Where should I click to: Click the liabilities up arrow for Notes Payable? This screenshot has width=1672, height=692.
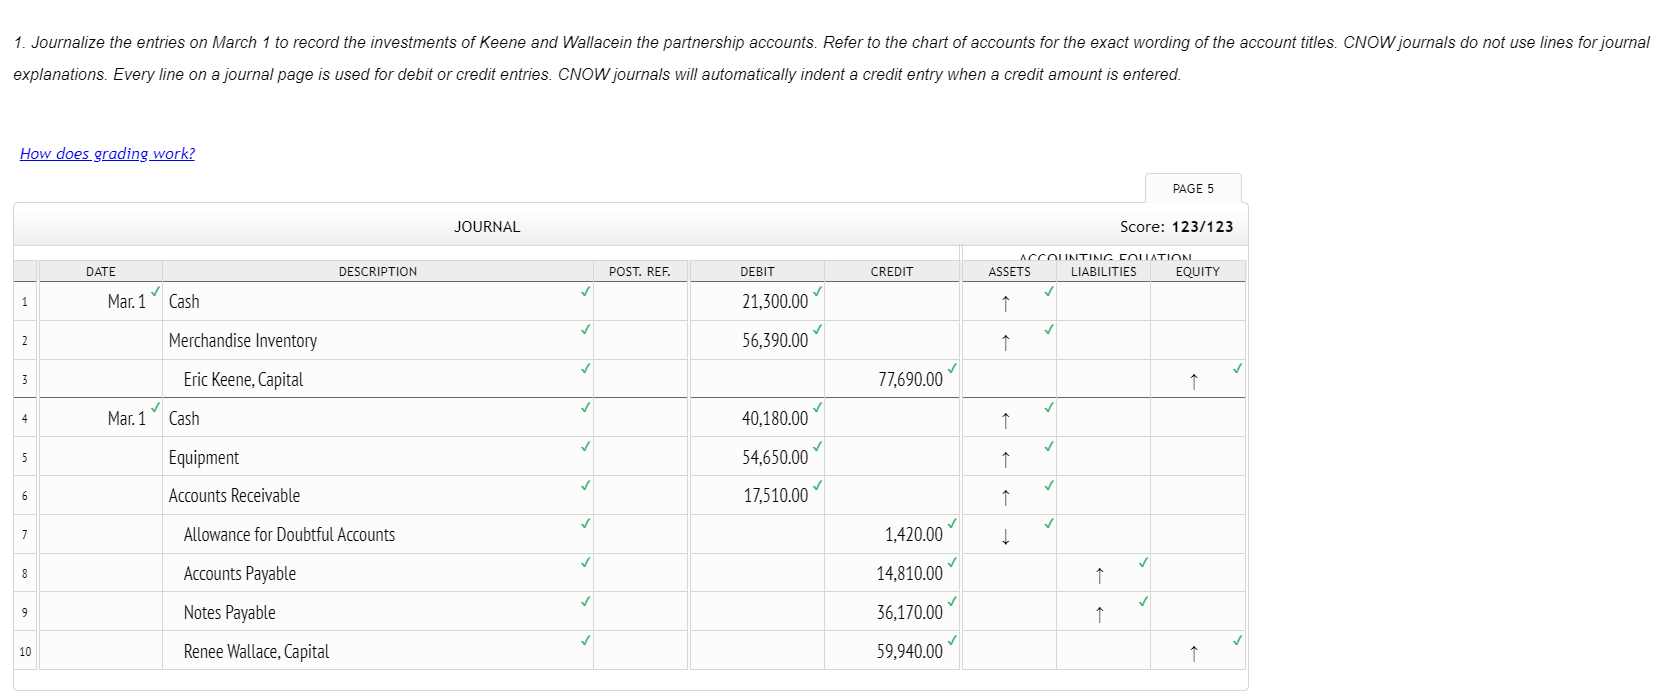[x=1100, y=614]
